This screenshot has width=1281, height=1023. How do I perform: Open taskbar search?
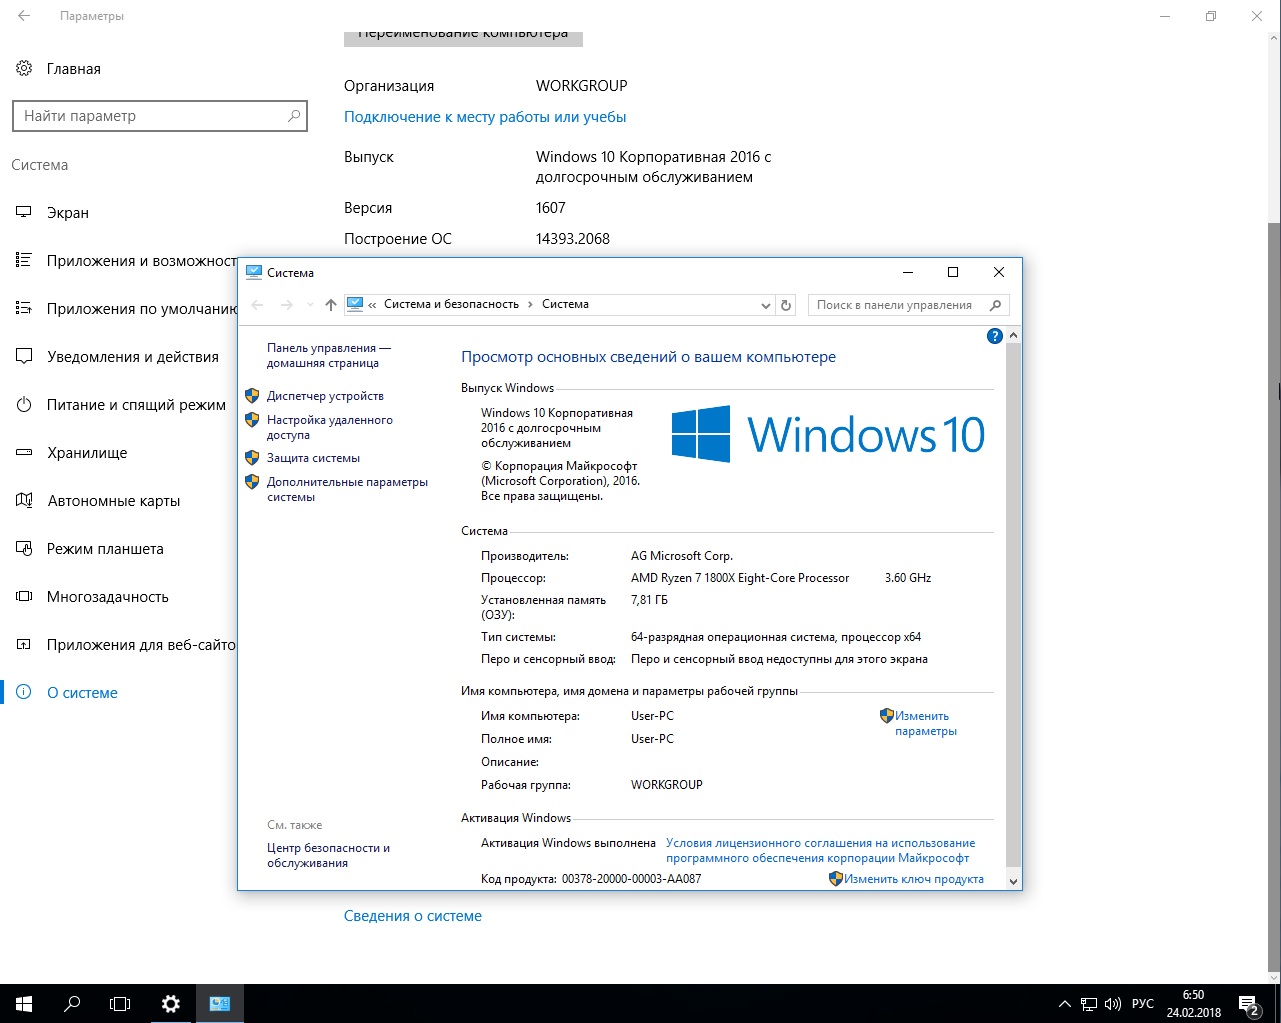click(72, 1003)
